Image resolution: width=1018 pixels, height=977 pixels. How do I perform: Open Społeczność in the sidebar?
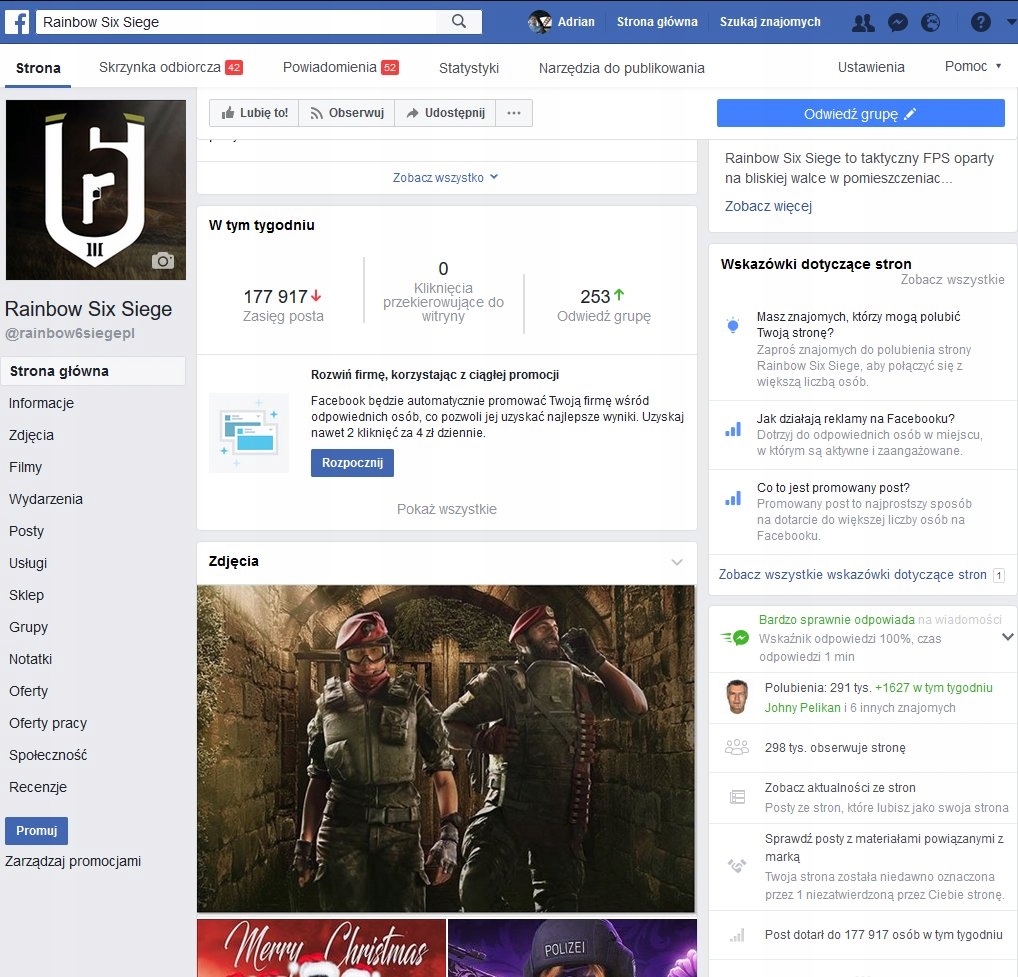click(x=48, y=755)
